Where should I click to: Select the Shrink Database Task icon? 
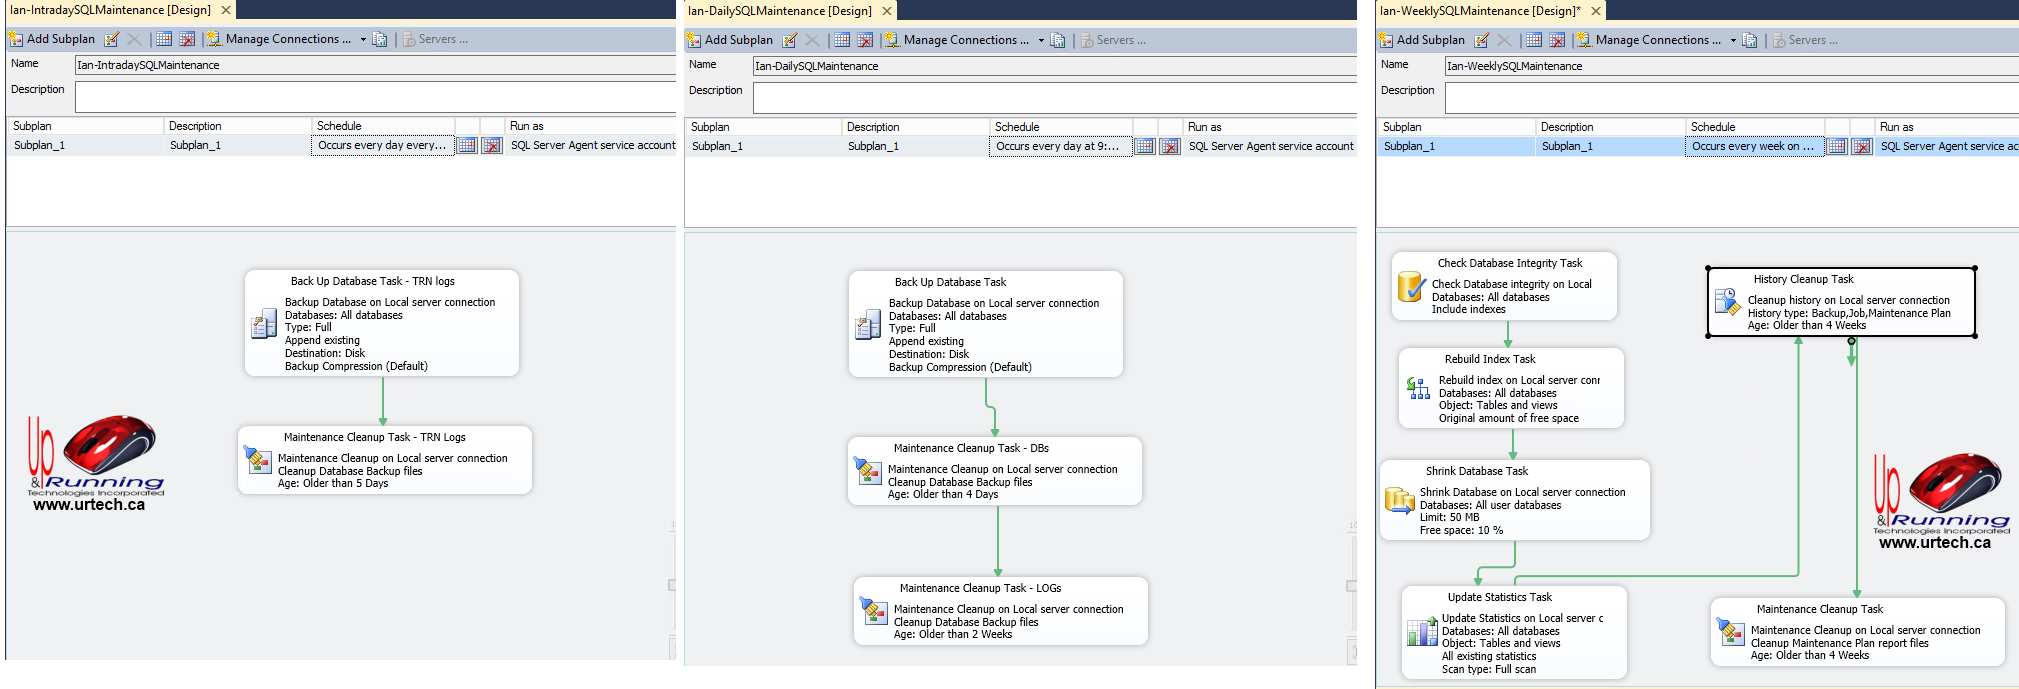point(1398,499)
